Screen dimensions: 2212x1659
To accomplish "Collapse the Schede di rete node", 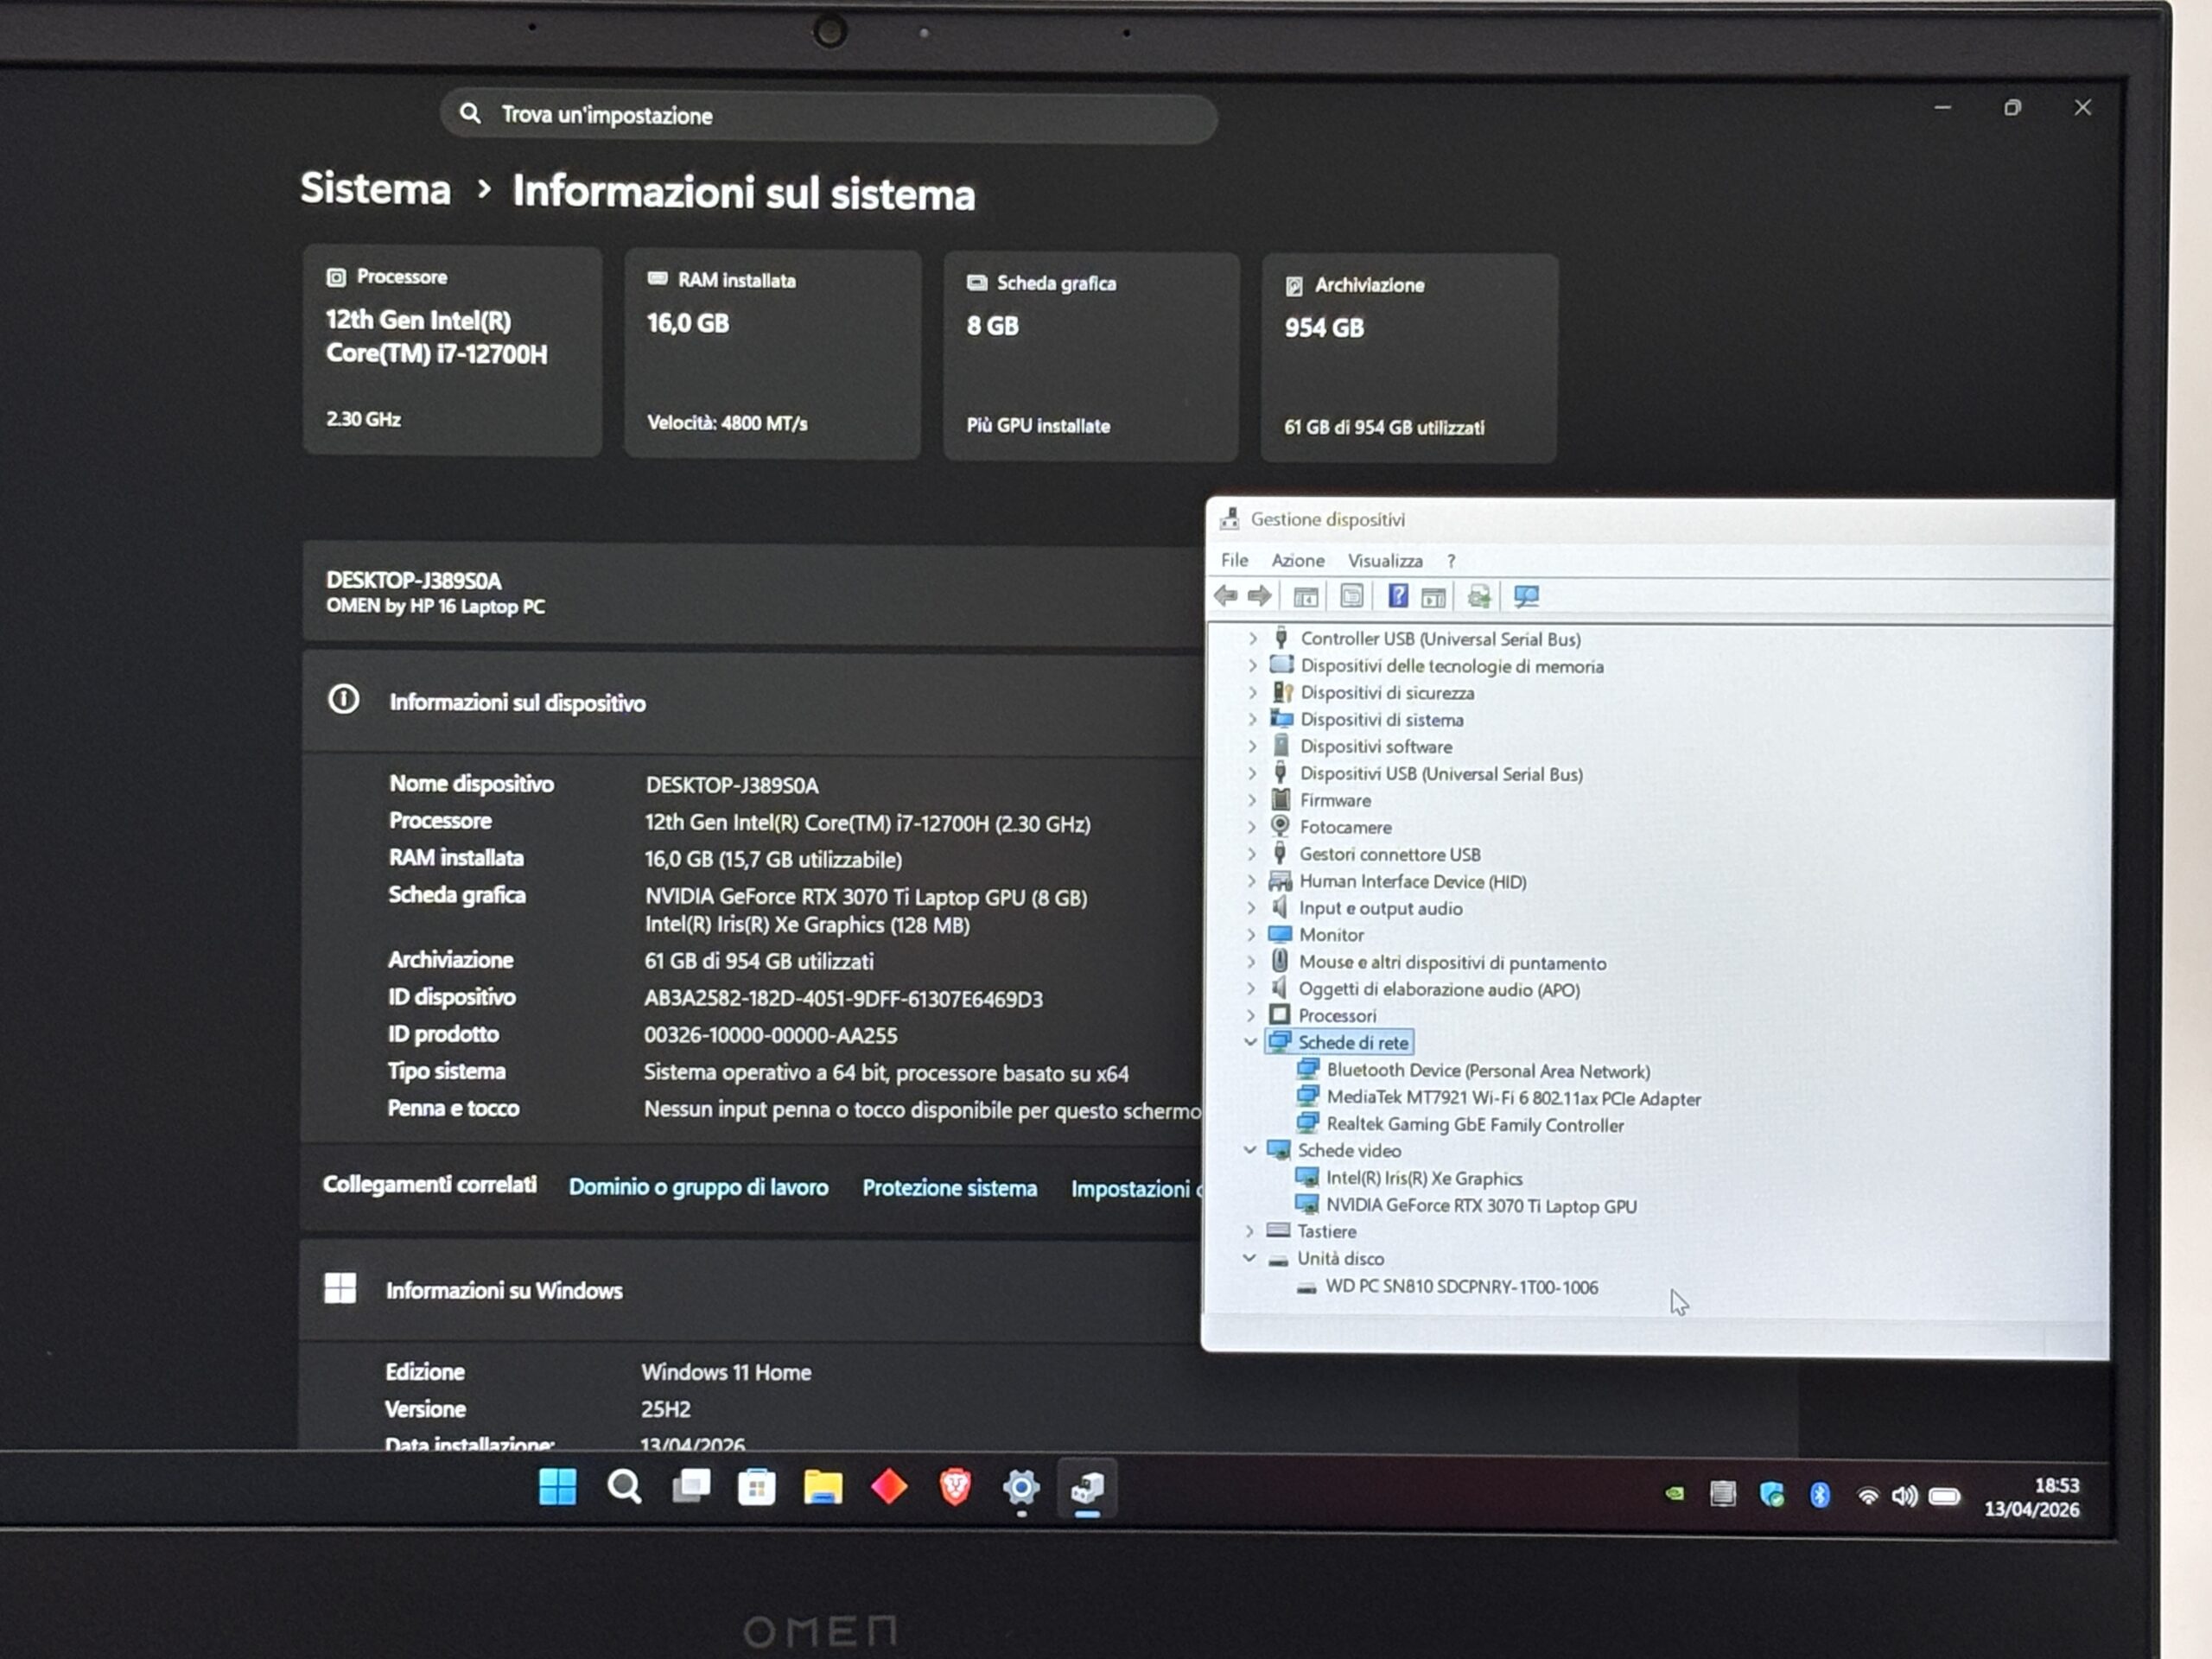I will (1250, 1042).
